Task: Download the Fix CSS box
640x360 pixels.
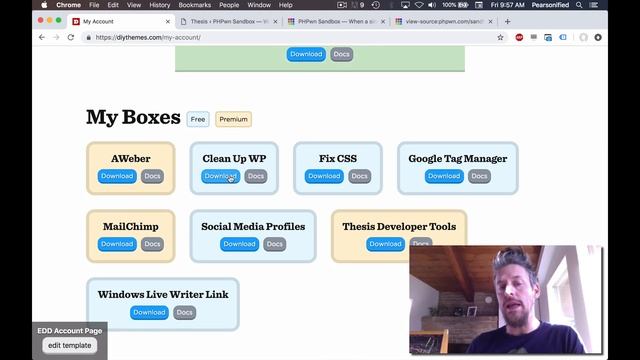Action: (324, 176)
